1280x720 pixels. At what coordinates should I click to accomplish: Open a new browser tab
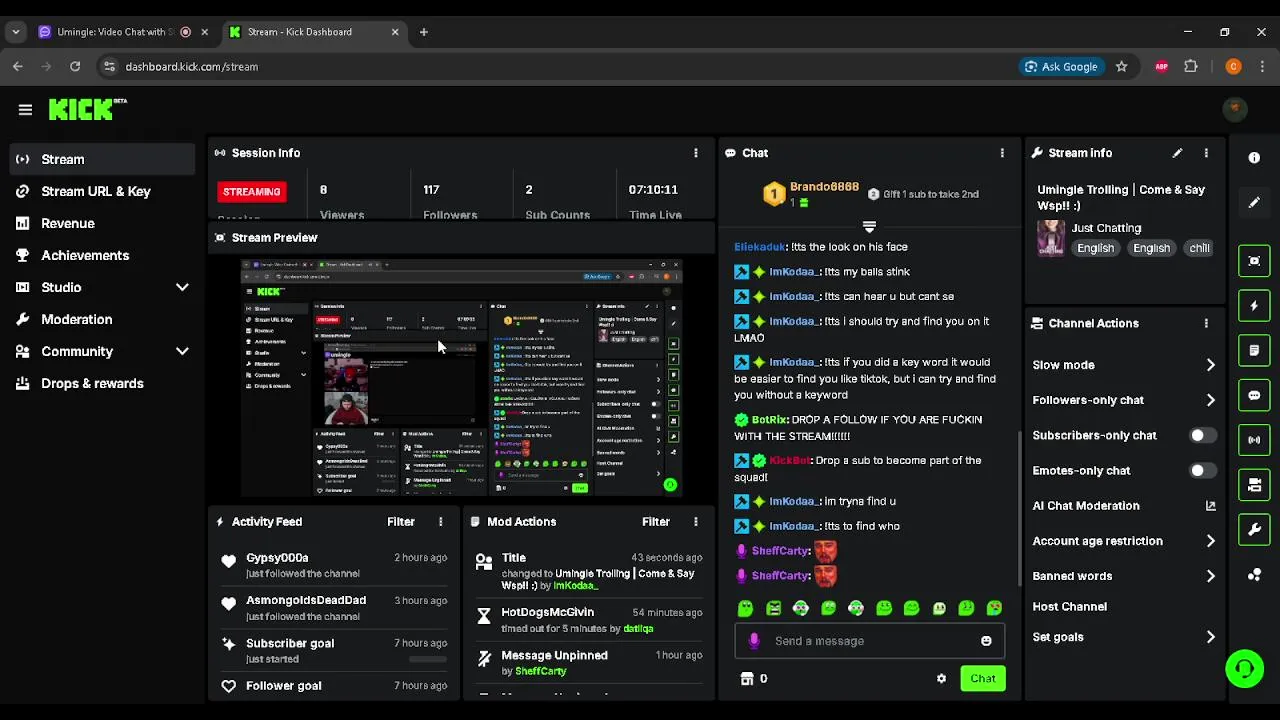tap(424, 32)
